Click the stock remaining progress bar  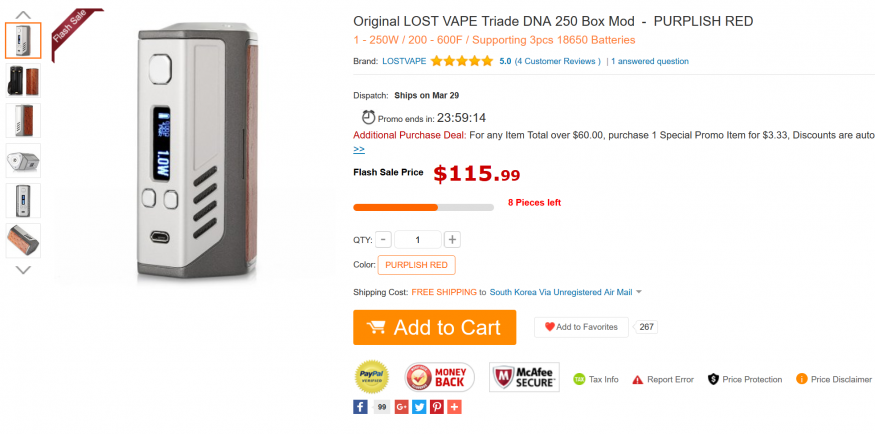pyautogui.click(x=423, y=207)
